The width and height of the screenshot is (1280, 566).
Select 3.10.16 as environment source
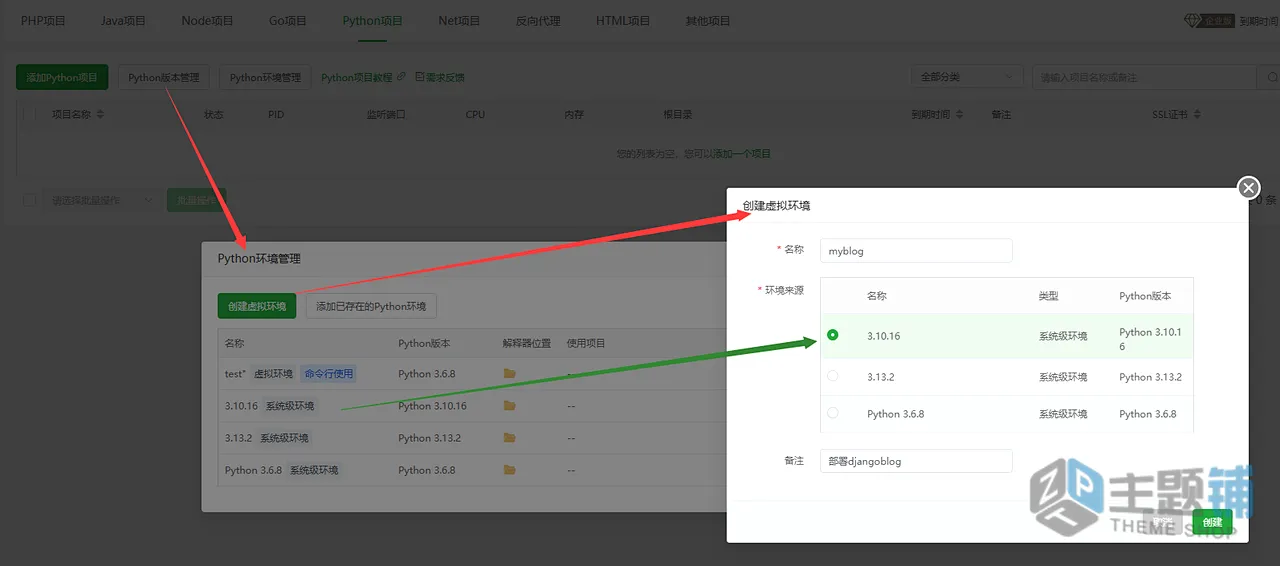tap(833, 335)
